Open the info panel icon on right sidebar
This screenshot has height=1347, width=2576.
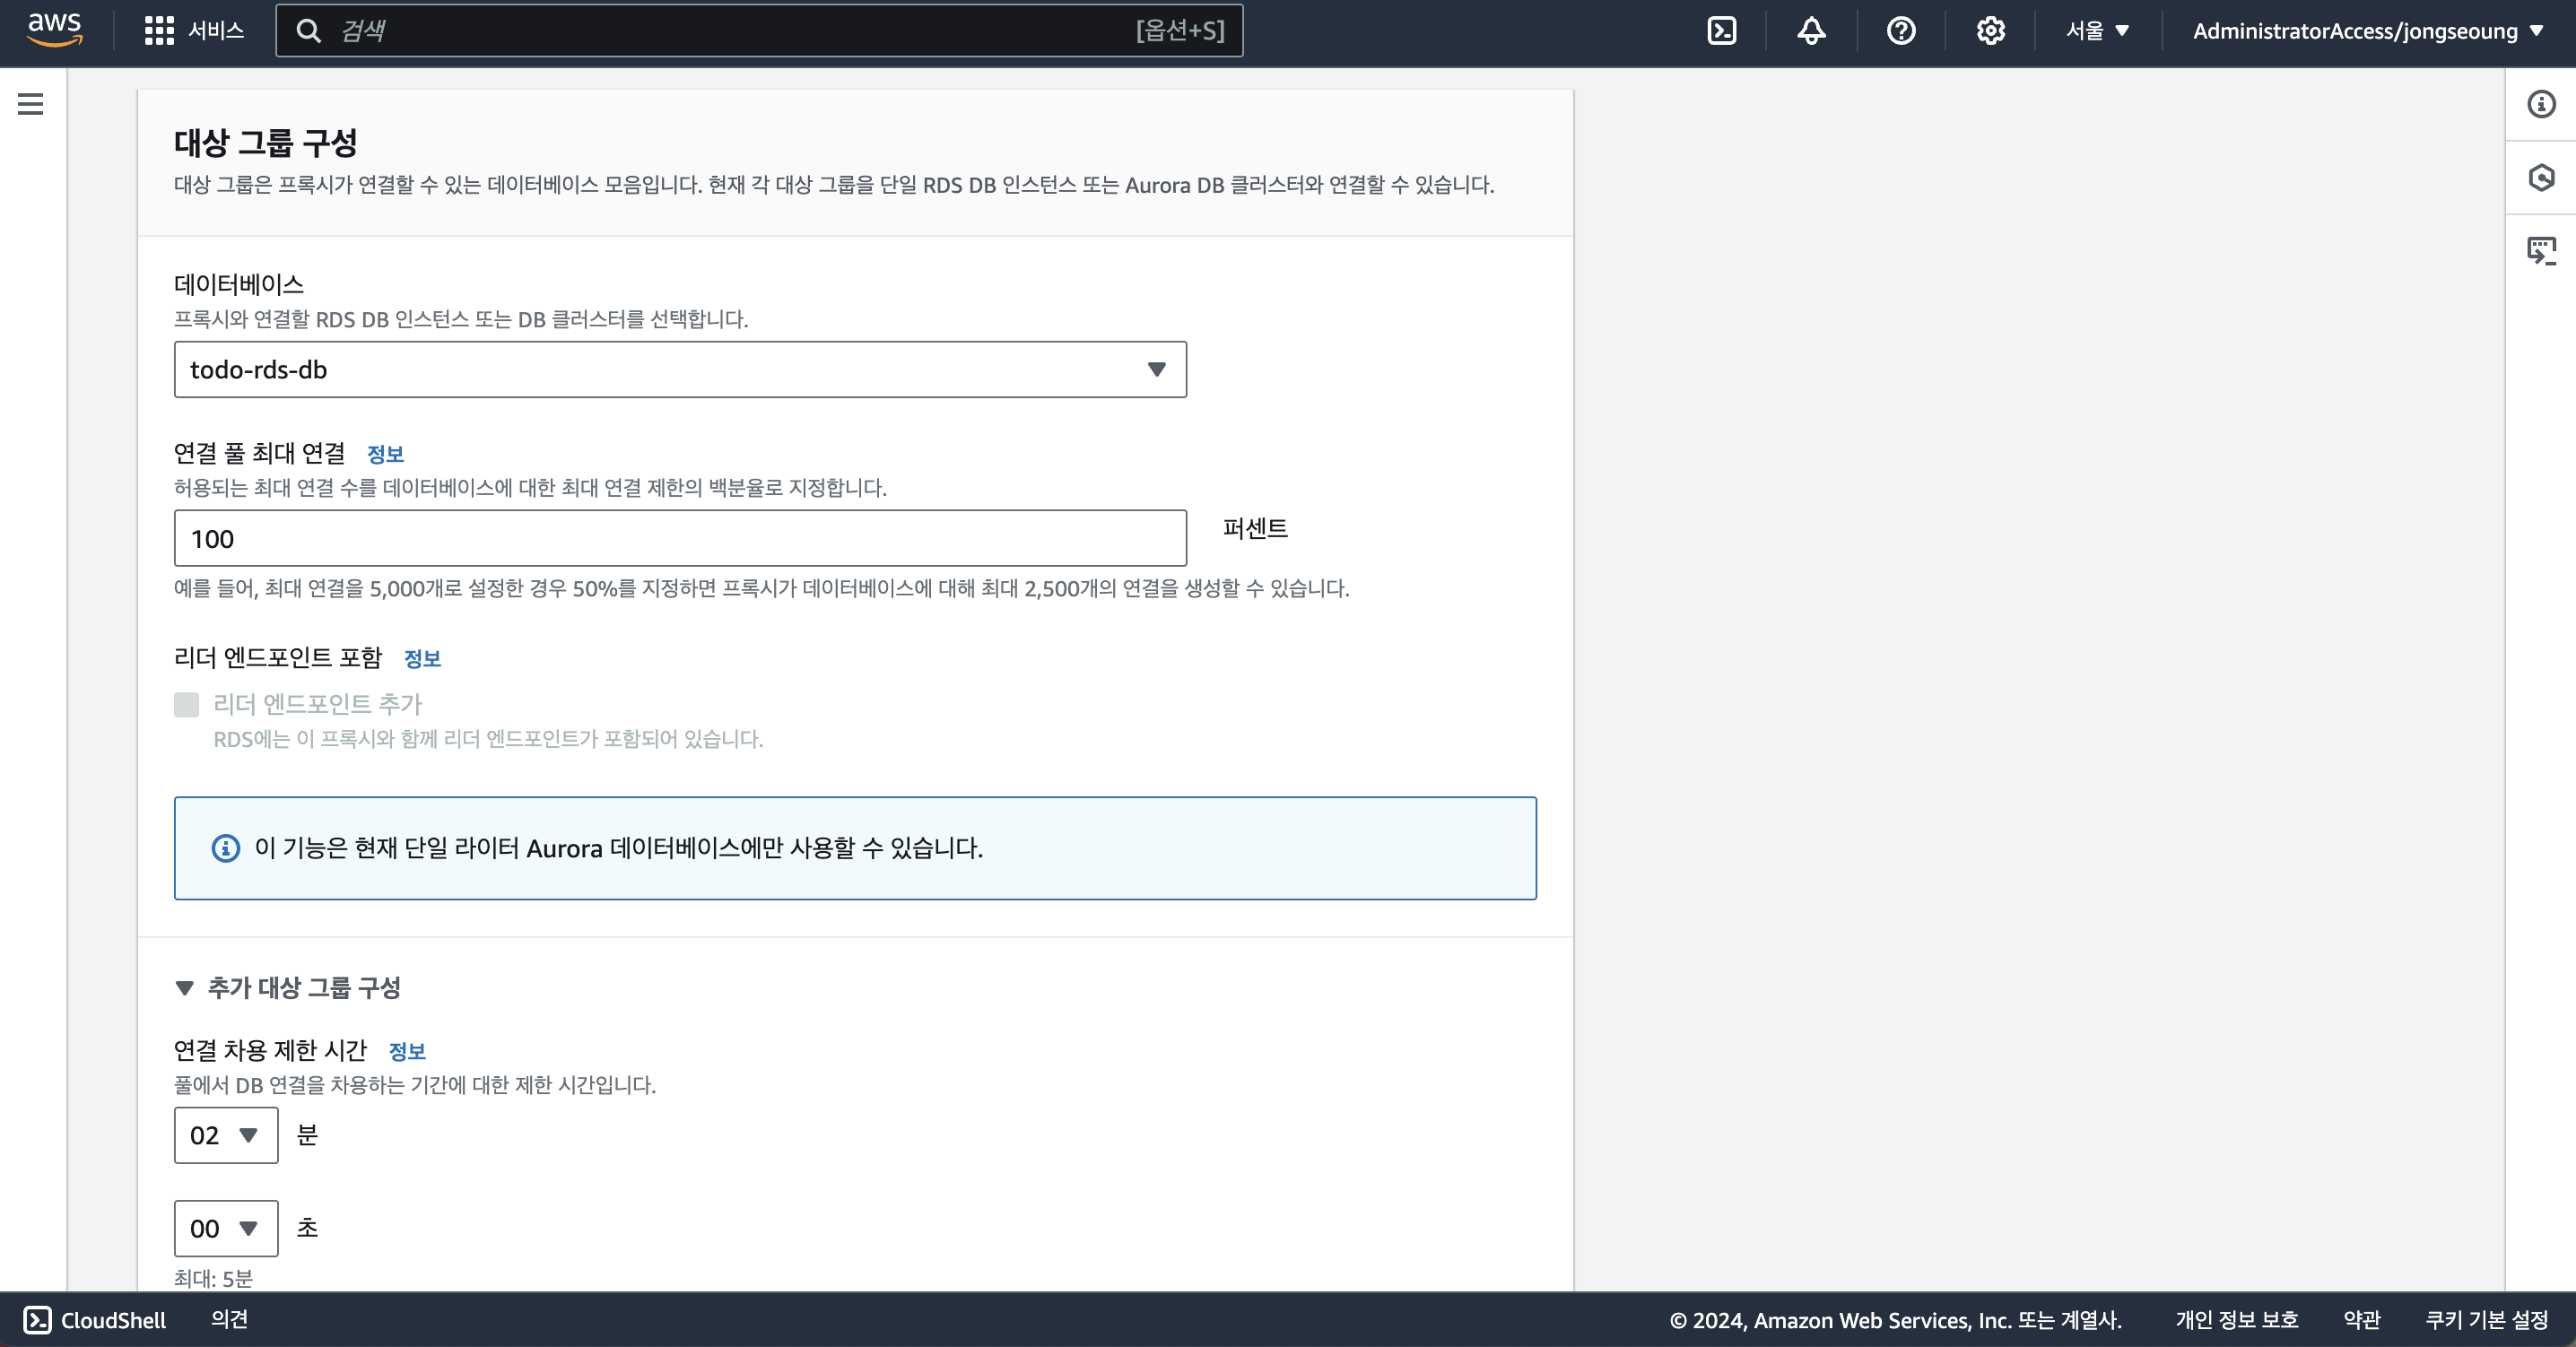(2541, 104)
